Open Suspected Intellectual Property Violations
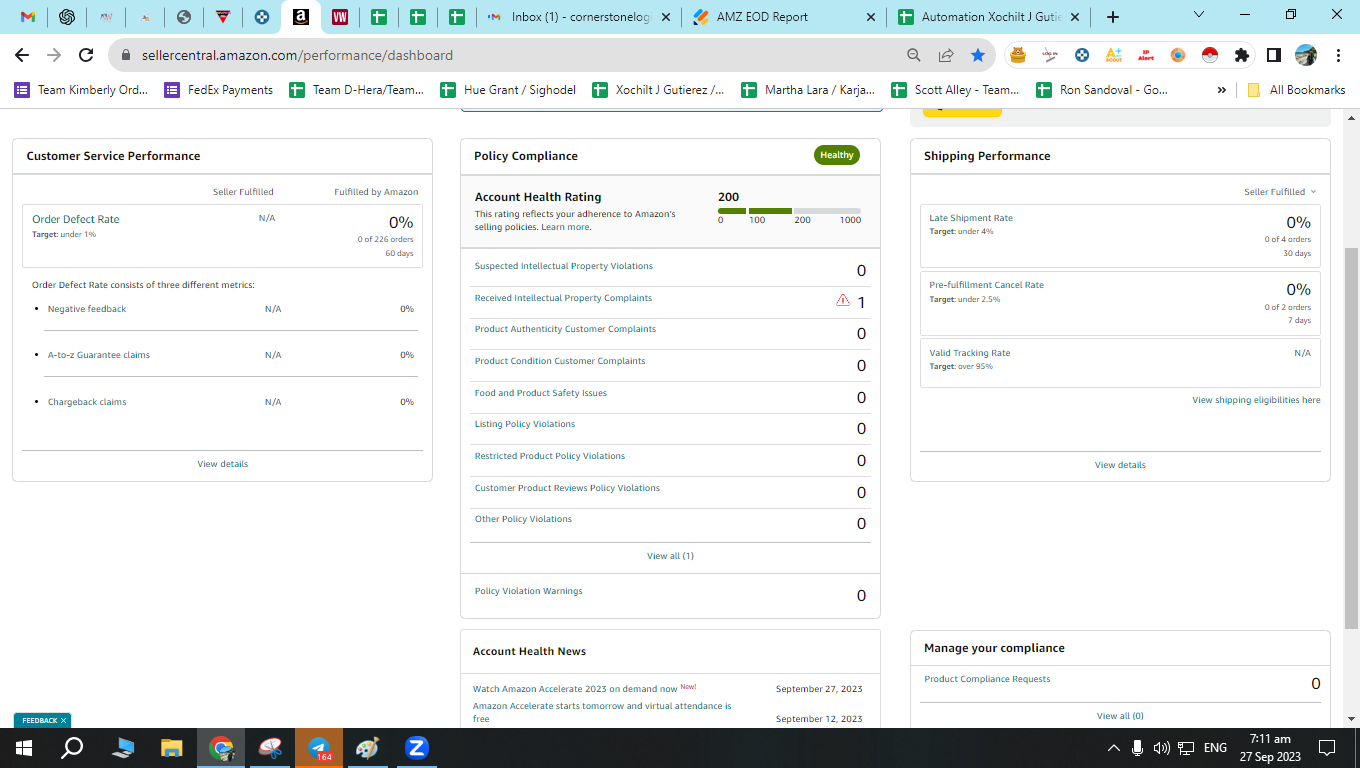 [x=564, y=266]
